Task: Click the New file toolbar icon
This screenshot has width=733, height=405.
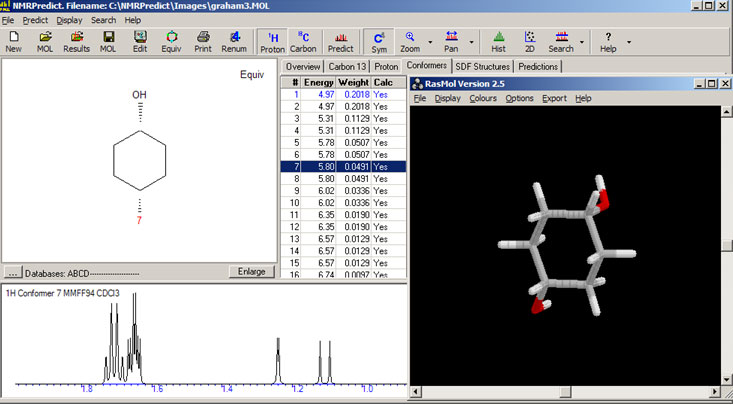Action: [14, 40]
